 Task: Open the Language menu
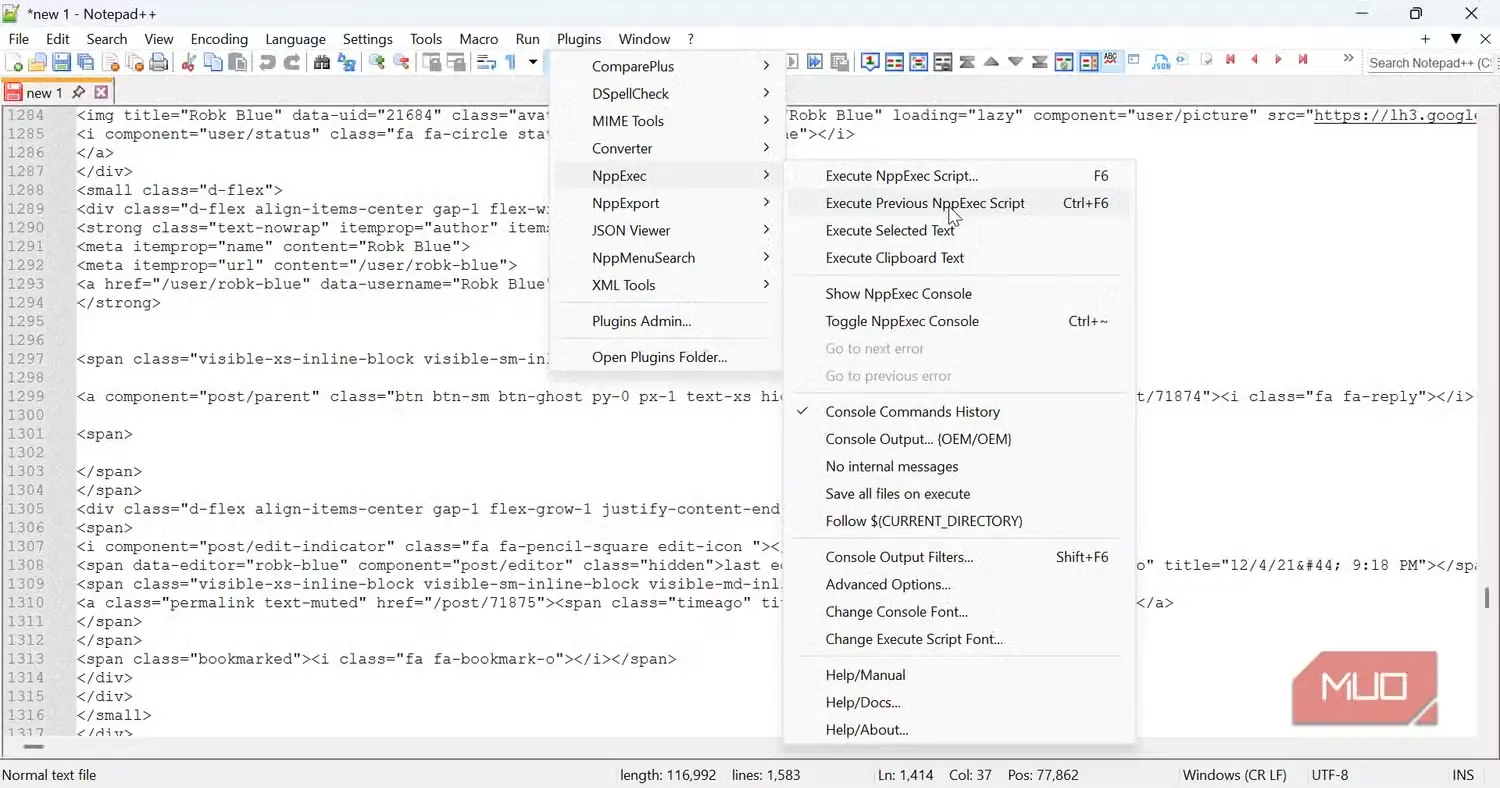tap(295, 39)
